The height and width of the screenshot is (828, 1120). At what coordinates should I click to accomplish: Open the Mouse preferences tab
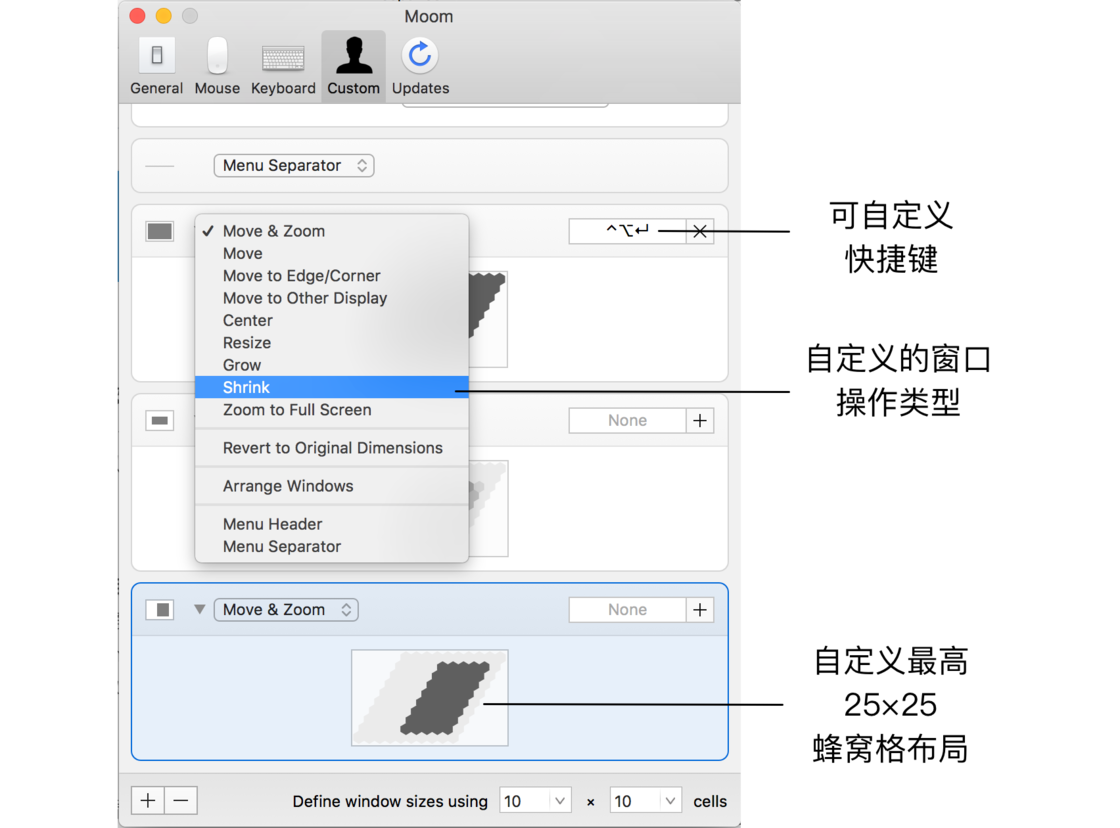pyautogui.click(x=217, y=66)
